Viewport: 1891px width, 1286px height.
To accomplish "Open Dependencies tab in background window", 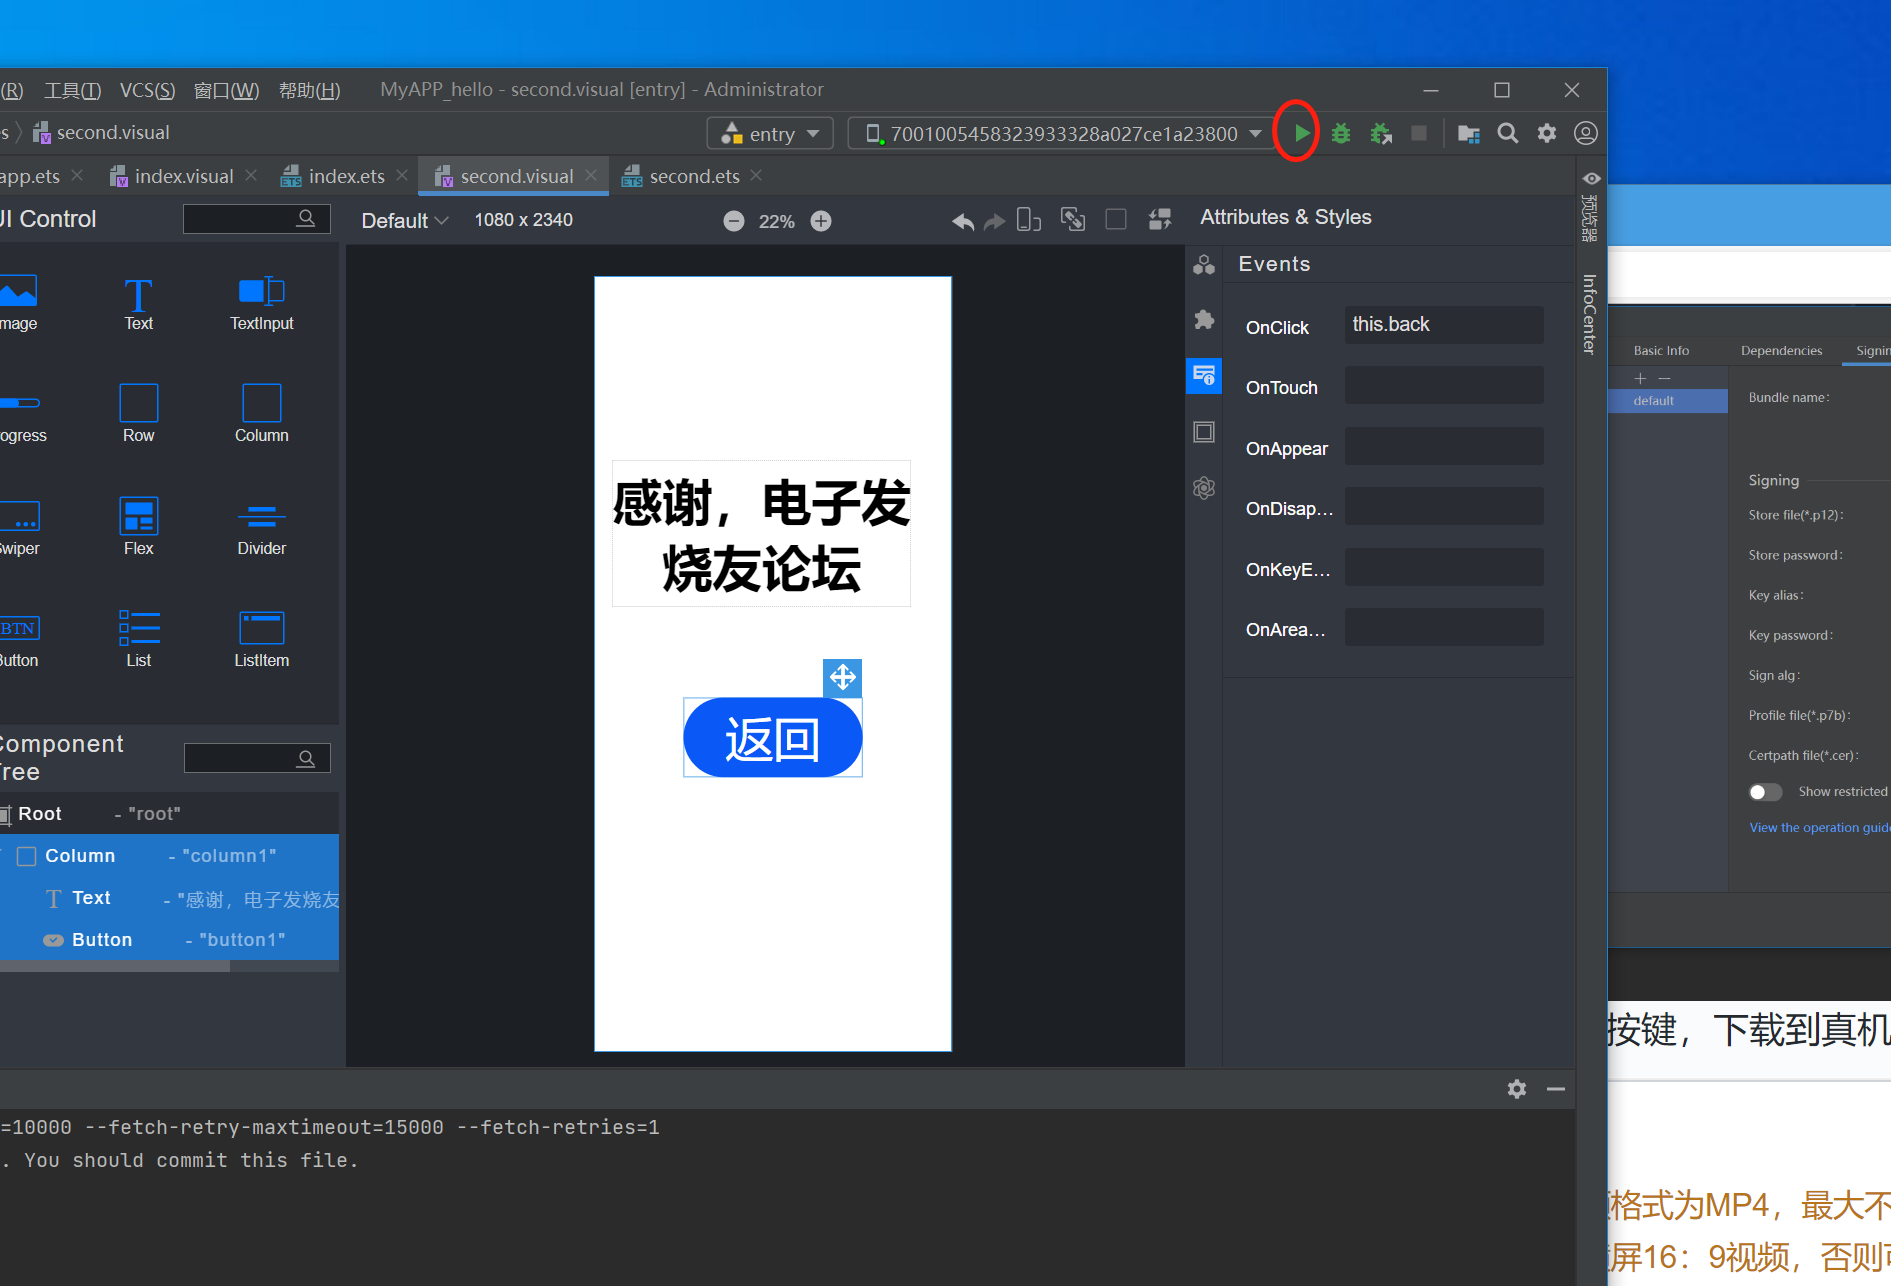I will [x=1781, y=351].
